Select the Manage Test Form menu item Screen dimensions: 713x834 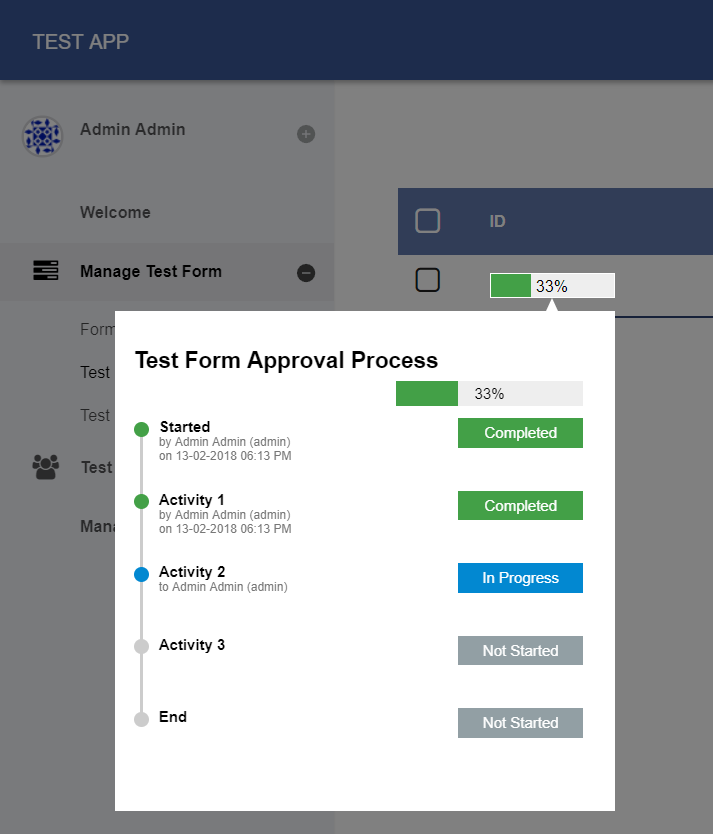151,271
